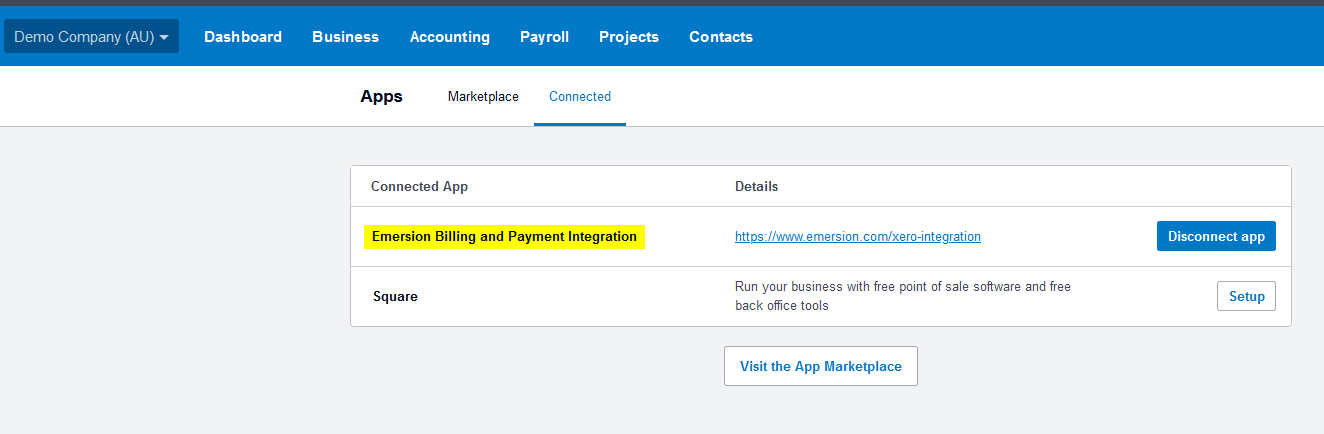Click the caret arrow beside Demo Company
1324x434 pixels.
click(164, 37)
